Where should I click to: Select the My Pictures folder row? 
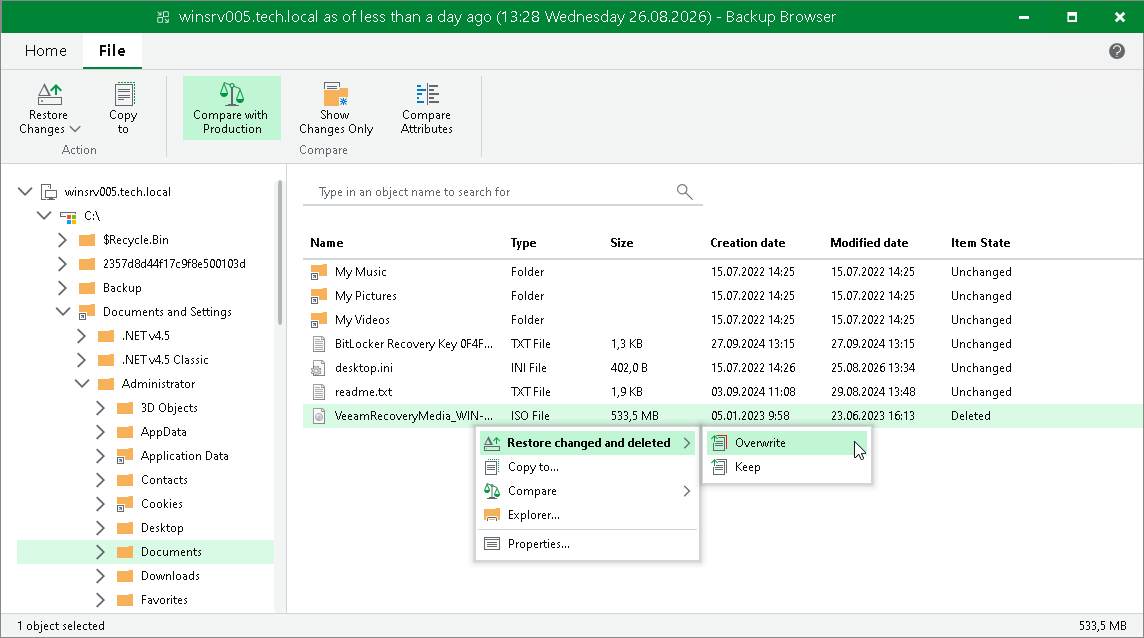click(x=722, y=296)
